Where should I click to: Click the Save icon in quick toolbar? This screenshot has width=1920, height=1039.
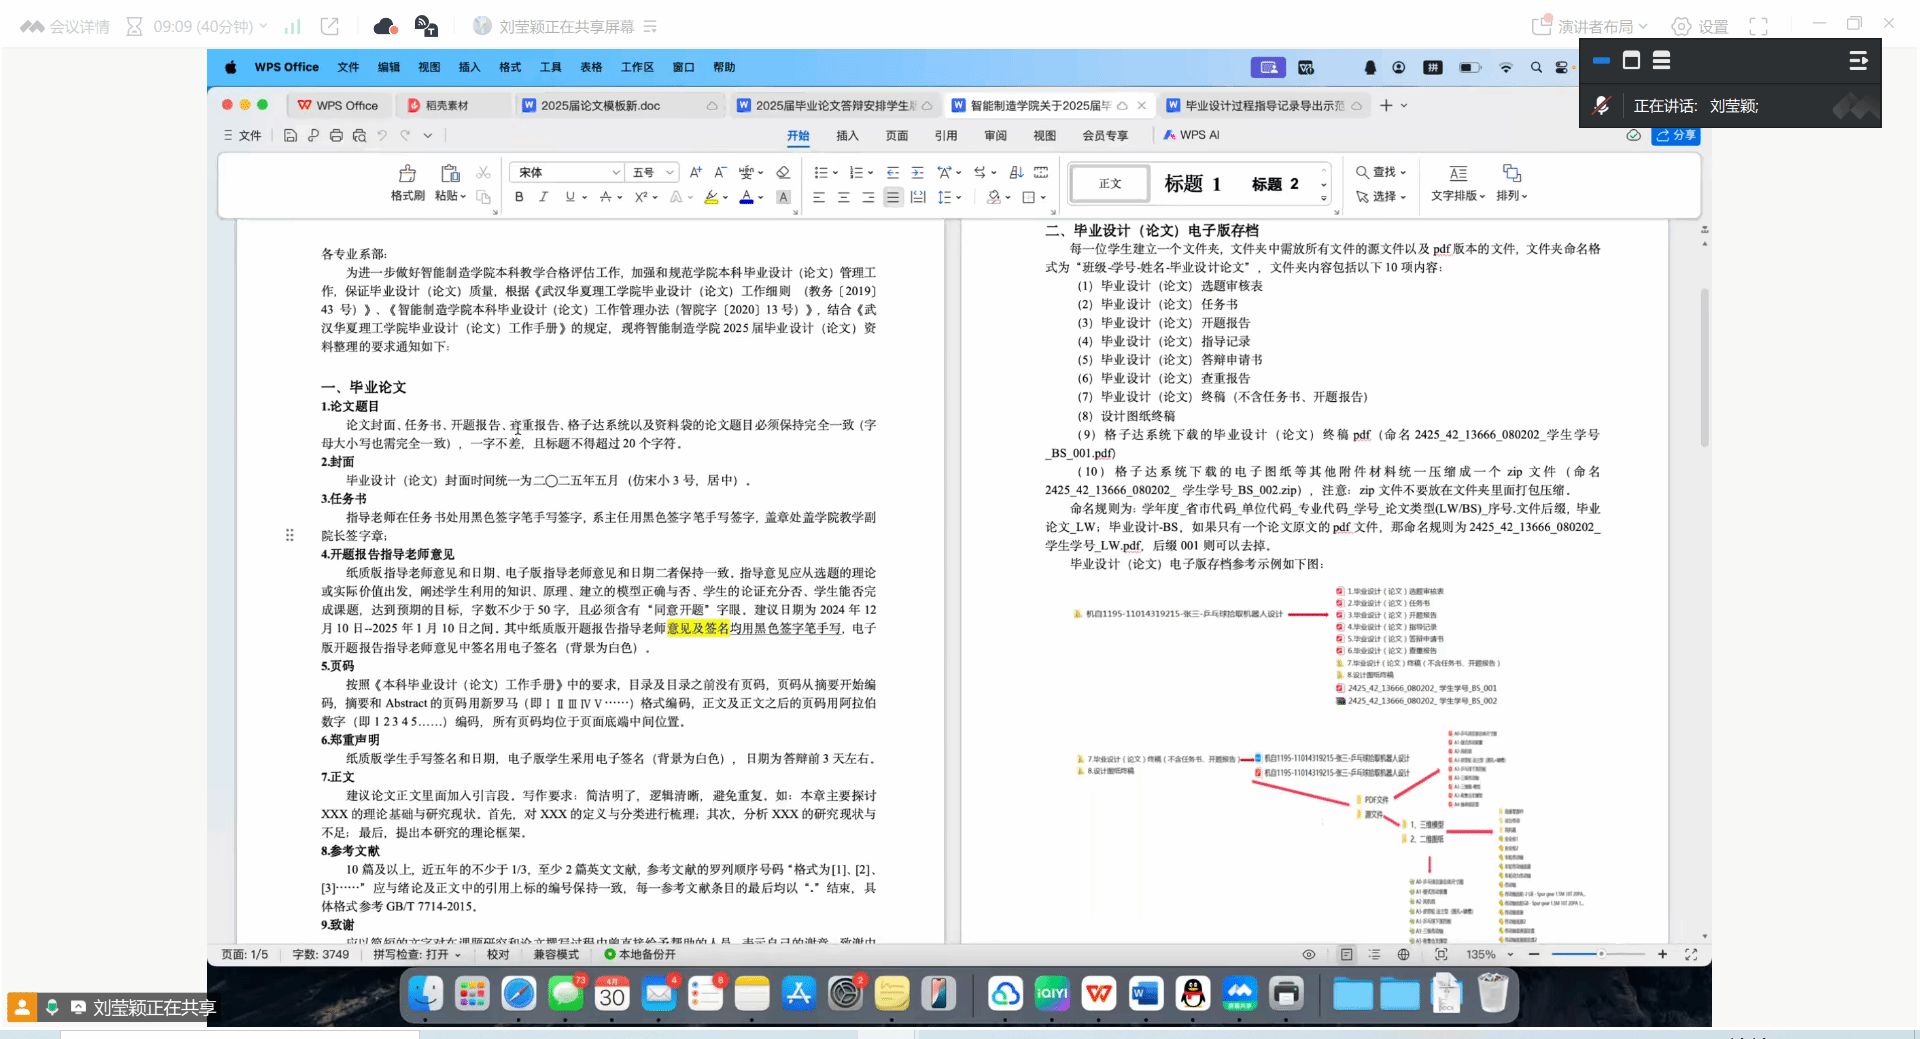[290, 136]
